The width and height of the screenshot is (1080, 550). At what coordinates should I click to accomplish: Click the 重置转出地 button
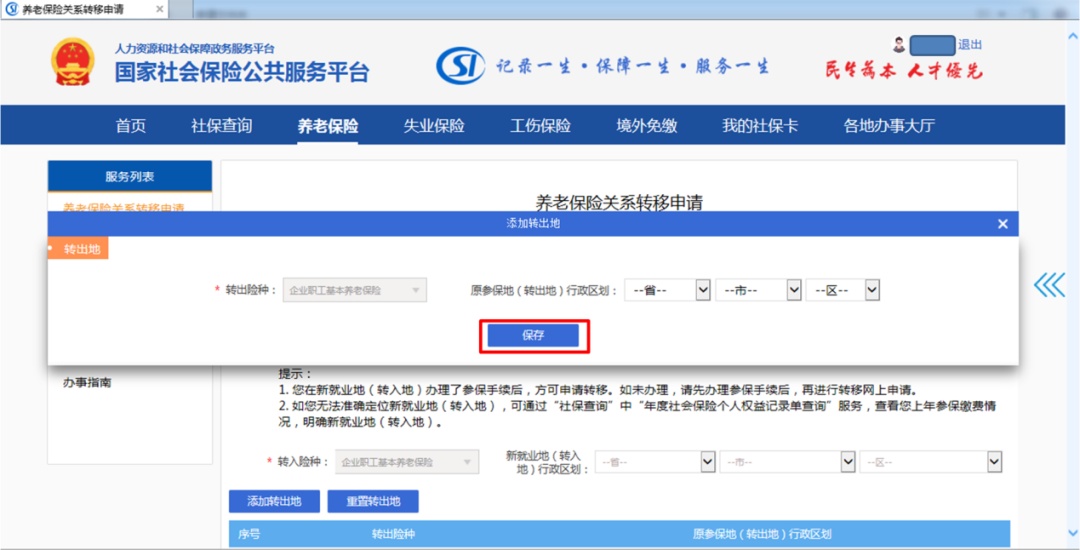(373, 501)
